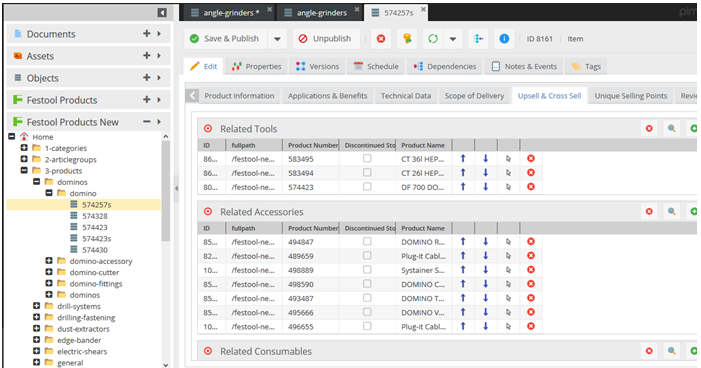
Task: Search in Related Consumables section
Action: [x=671, y=351]
